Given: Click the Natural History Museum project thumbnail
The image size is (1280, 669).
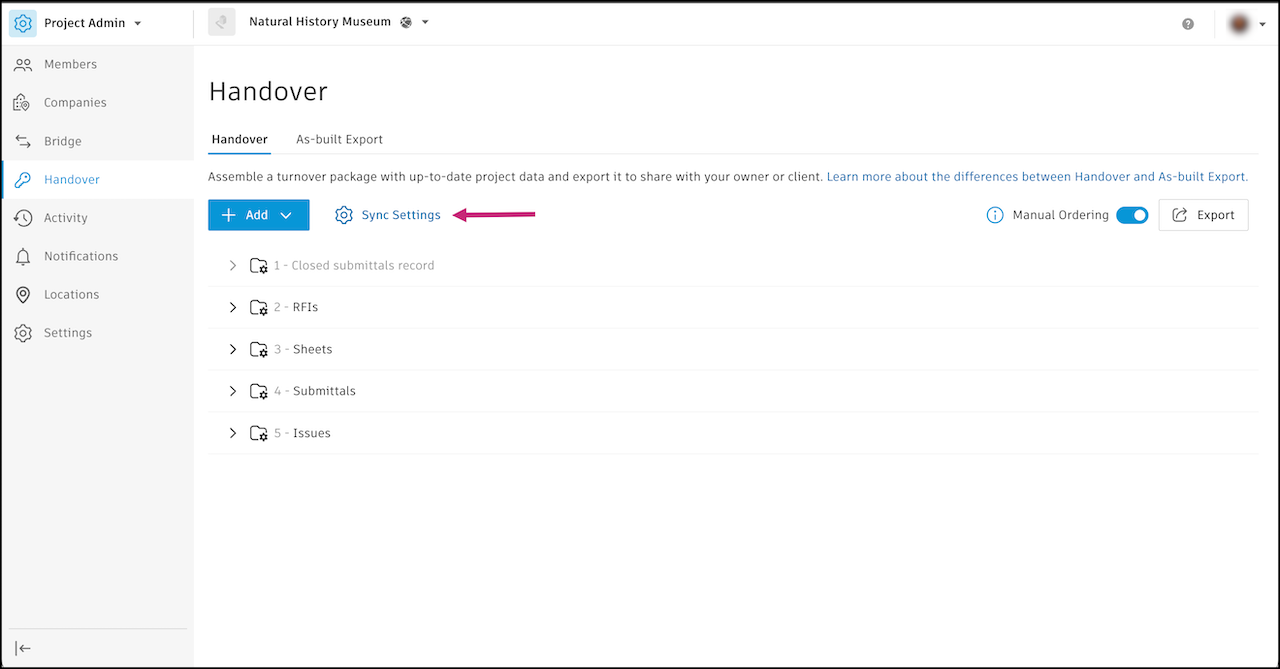Looking at the screenshot, I should pyautogui.click(x=222, y=23).
